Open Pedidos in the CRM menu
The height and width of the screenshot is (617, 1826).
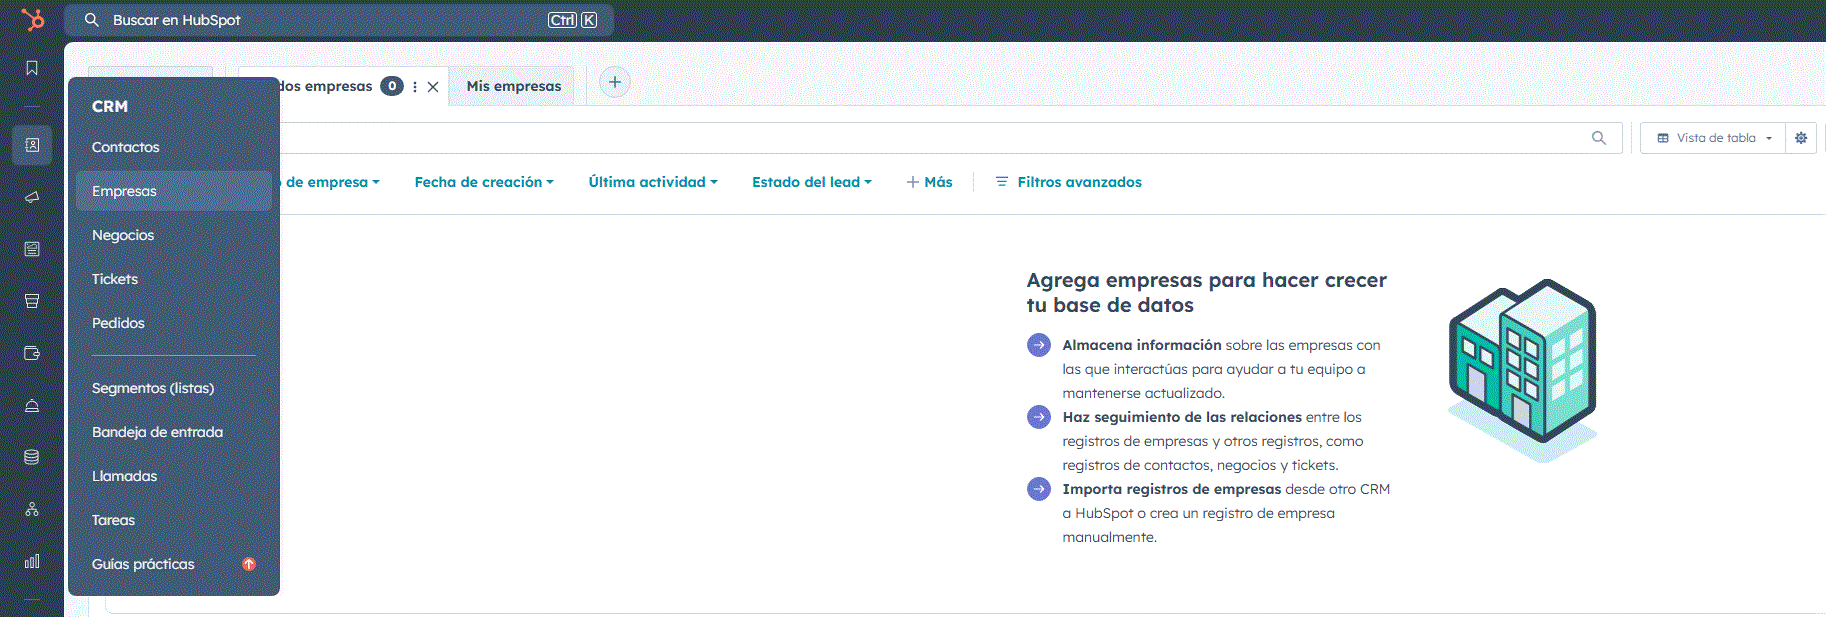tap(174, 323)
